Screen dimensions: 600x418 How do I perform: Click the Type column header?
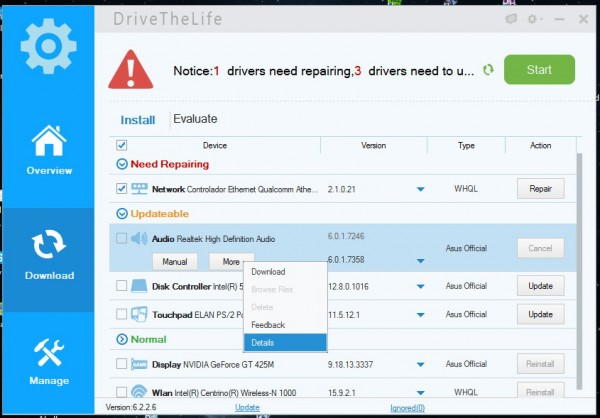466,145
